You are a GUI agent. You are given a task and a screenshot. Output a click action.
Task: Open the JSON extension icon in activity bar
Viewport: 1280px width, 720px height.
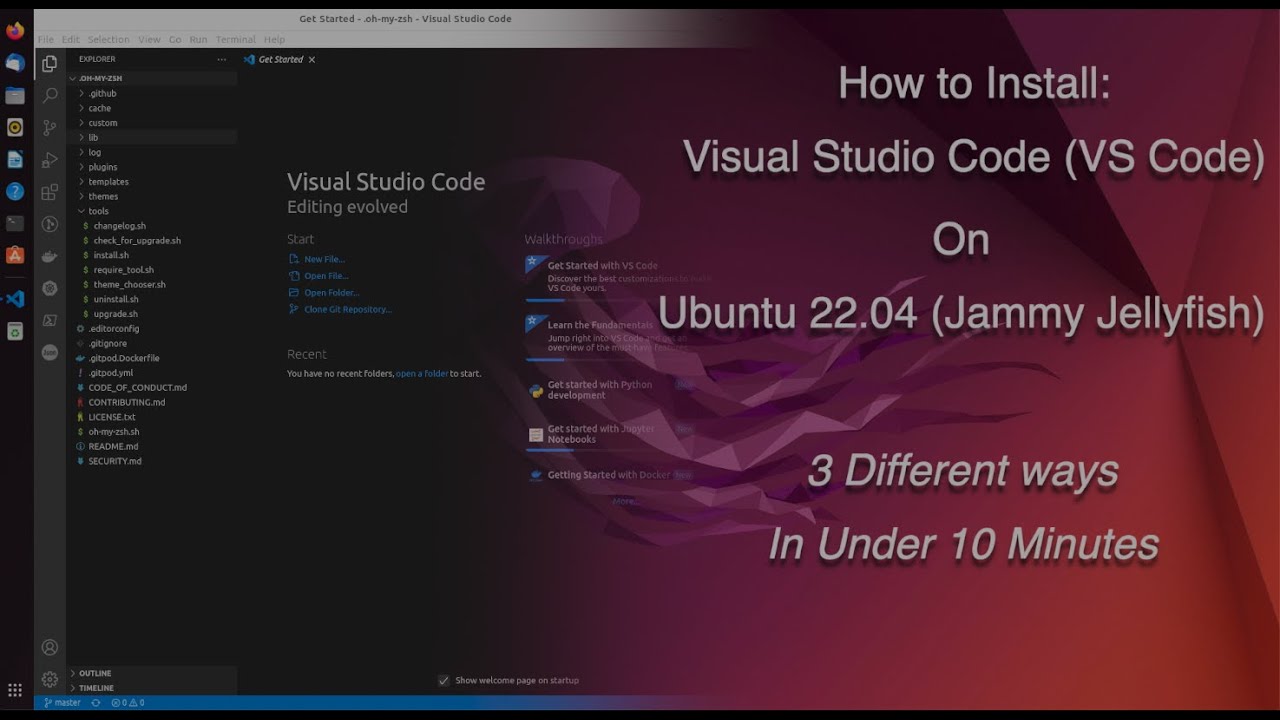pos(49,352)
